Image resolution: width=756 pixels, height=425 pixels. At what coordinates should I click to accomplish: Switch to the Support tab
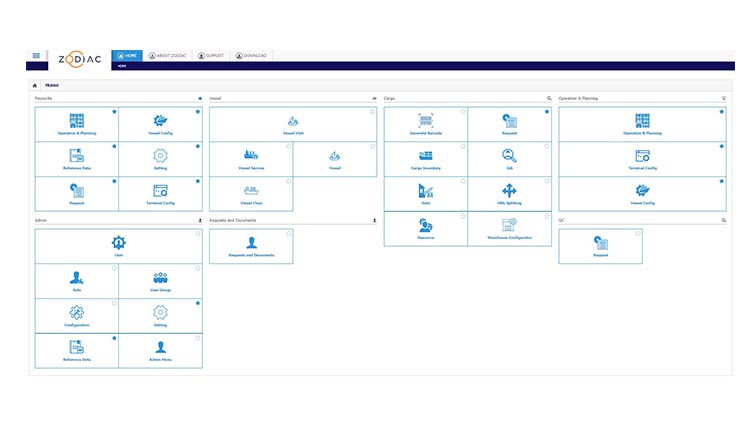210,56
